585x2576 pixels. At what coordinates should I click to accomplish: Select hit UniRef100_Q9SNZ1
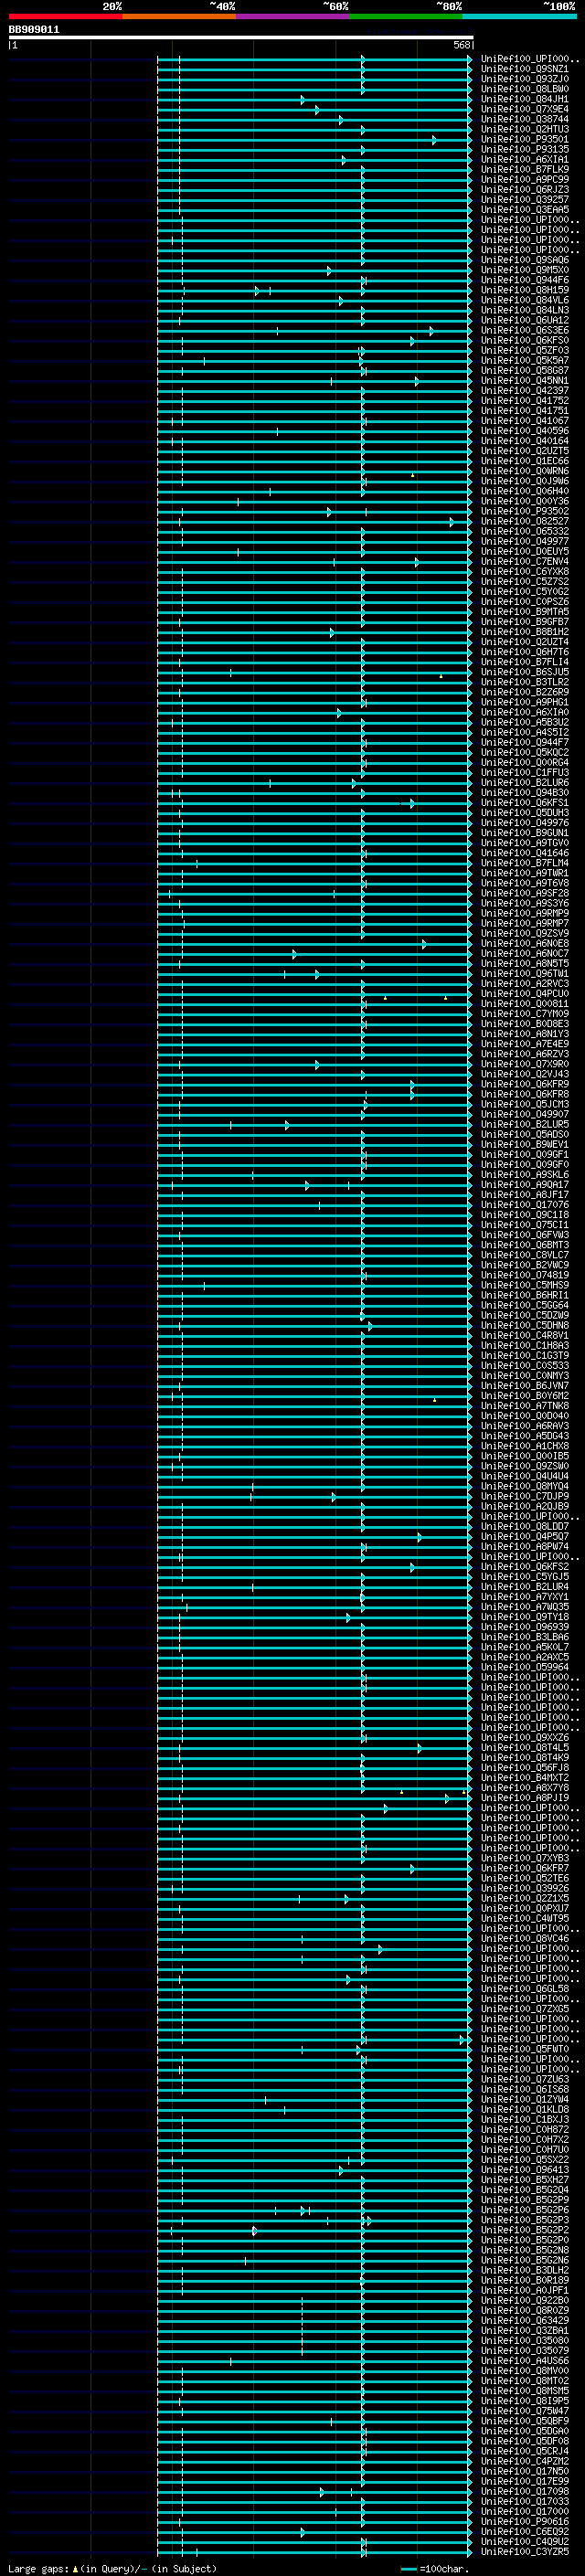[525, 69]
